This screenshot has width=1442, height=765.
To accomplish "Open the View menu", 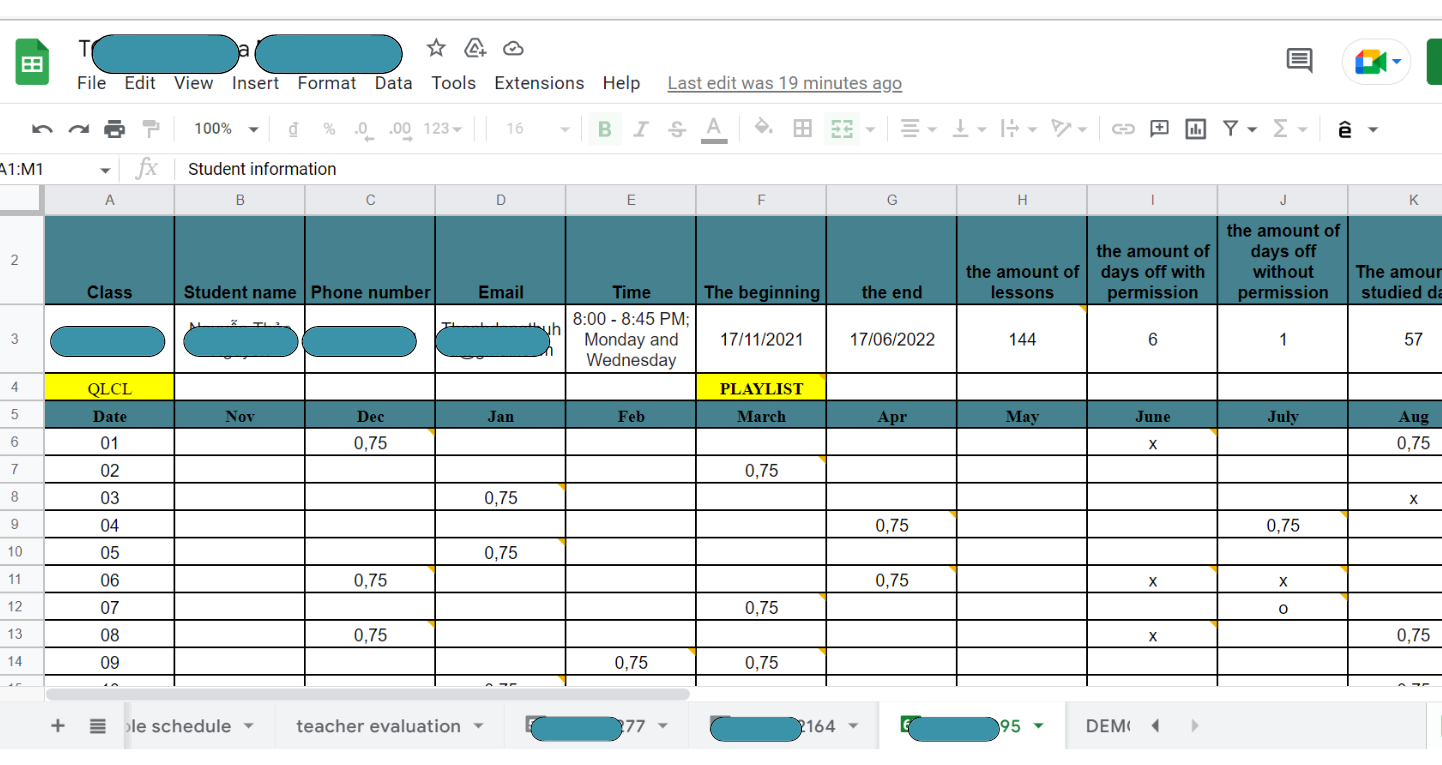I will (x=193, y=83).
